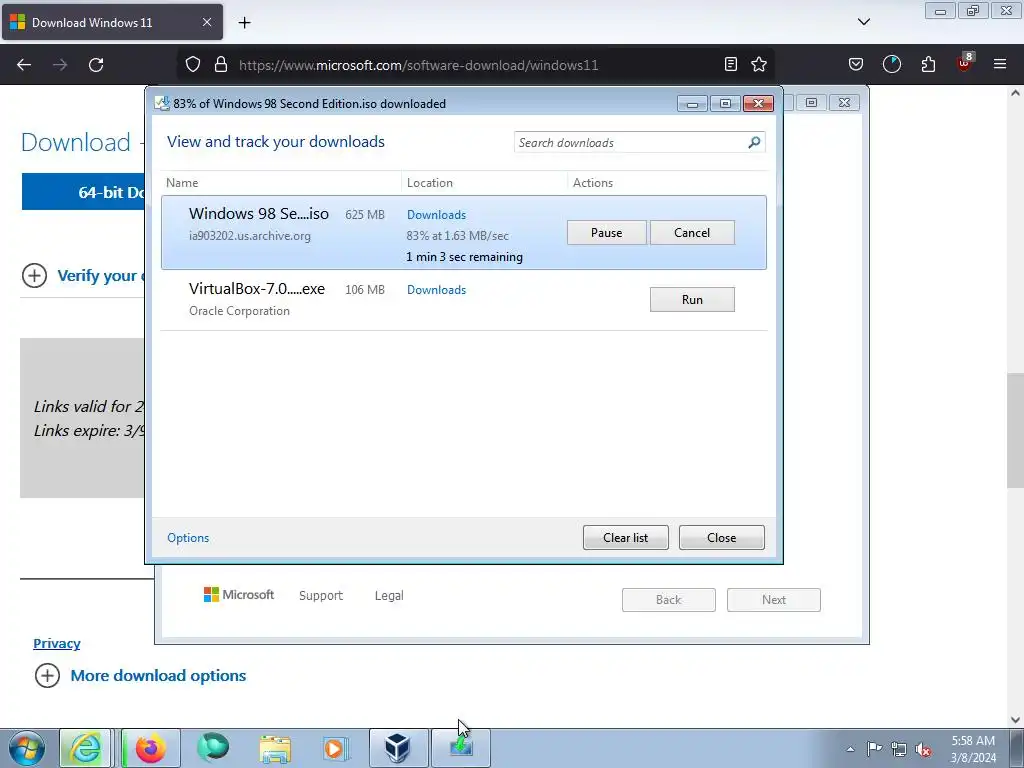Click the padlock site security icon

221,64
